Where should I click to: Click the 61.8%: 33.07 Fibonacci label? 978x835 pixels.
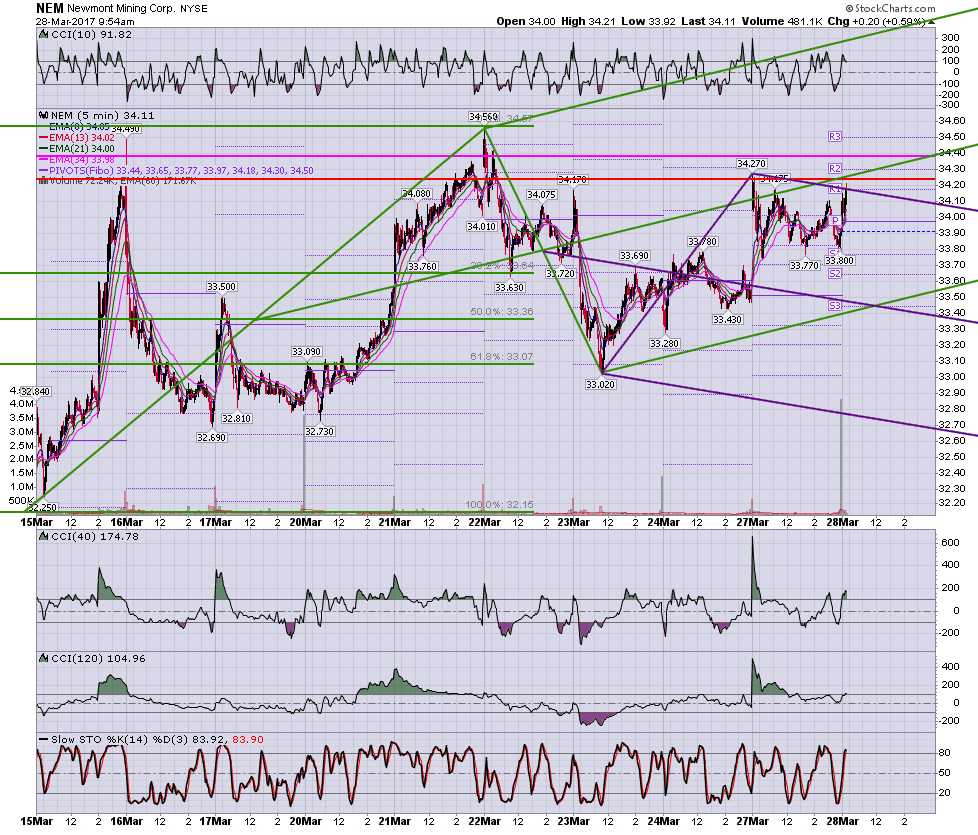(501, 357)
